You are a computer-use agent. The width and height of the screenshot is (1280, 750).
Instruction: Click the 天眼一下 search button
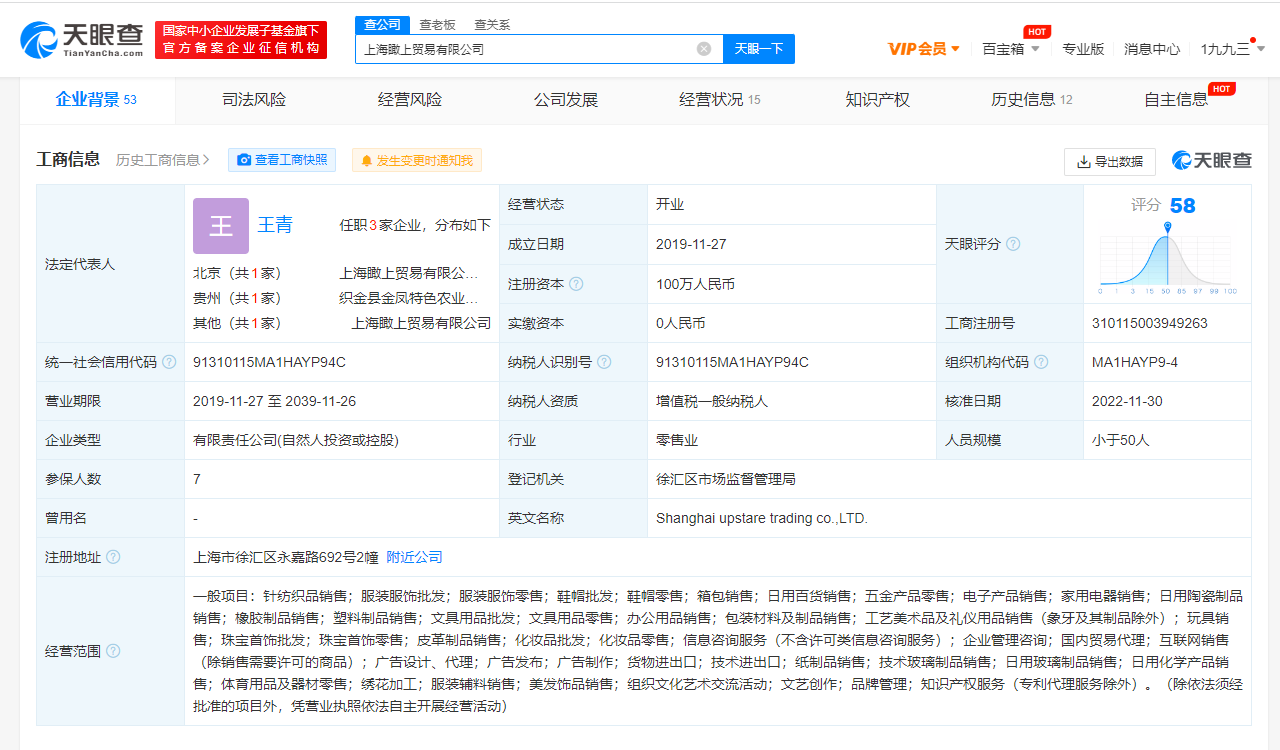click(x=759, y=48)
